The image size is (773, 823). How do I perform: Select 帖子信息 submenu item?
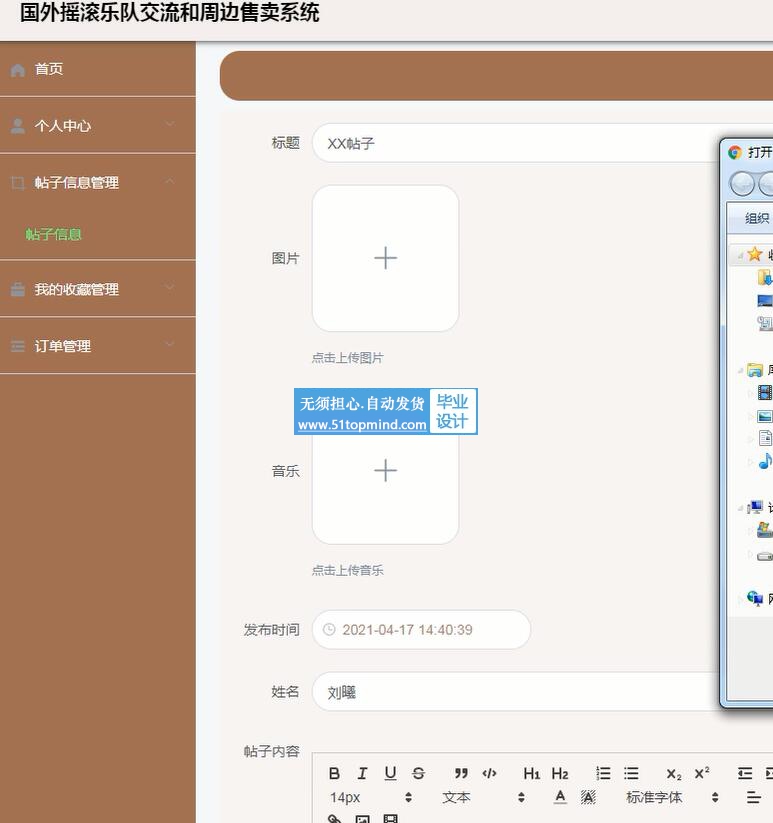coord(54,234)
